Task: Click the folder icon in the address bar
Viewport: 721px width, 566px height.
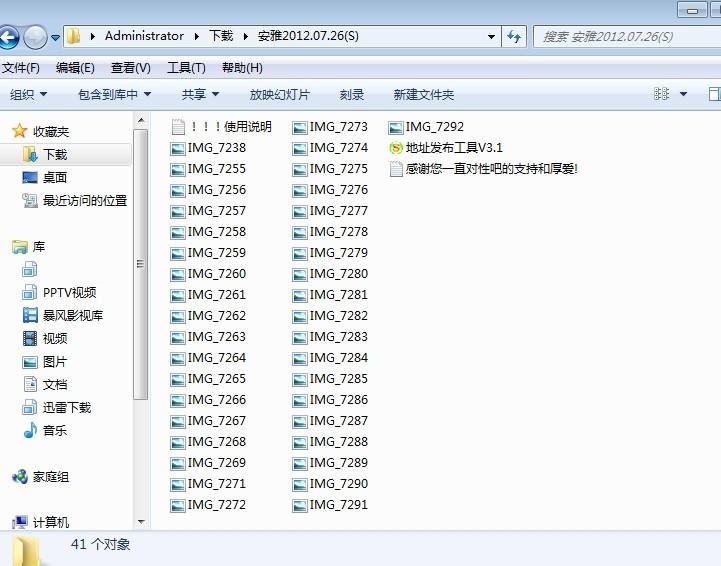Action: click(73, 36)
